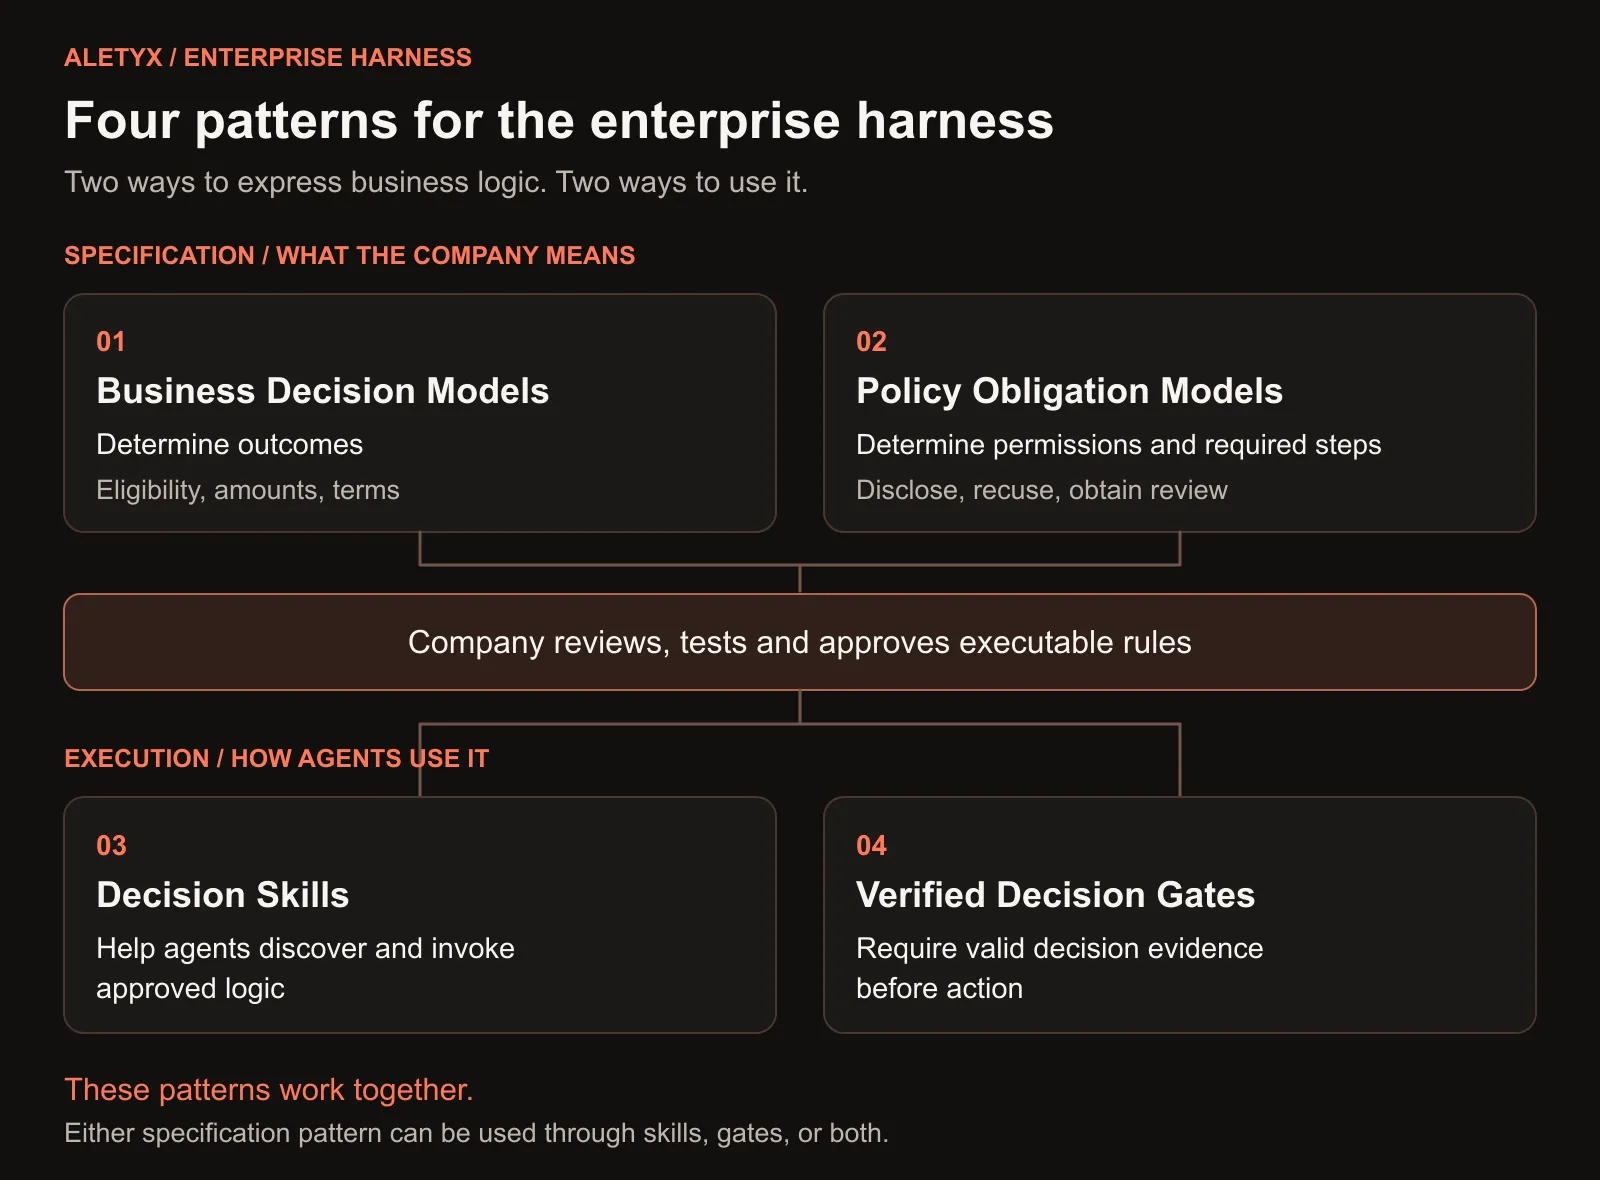Click the subtitle 'Two ways to express business logic'
Image resolution: width=1600 pixels, height=1180 pixels.
tap(305, 182)
